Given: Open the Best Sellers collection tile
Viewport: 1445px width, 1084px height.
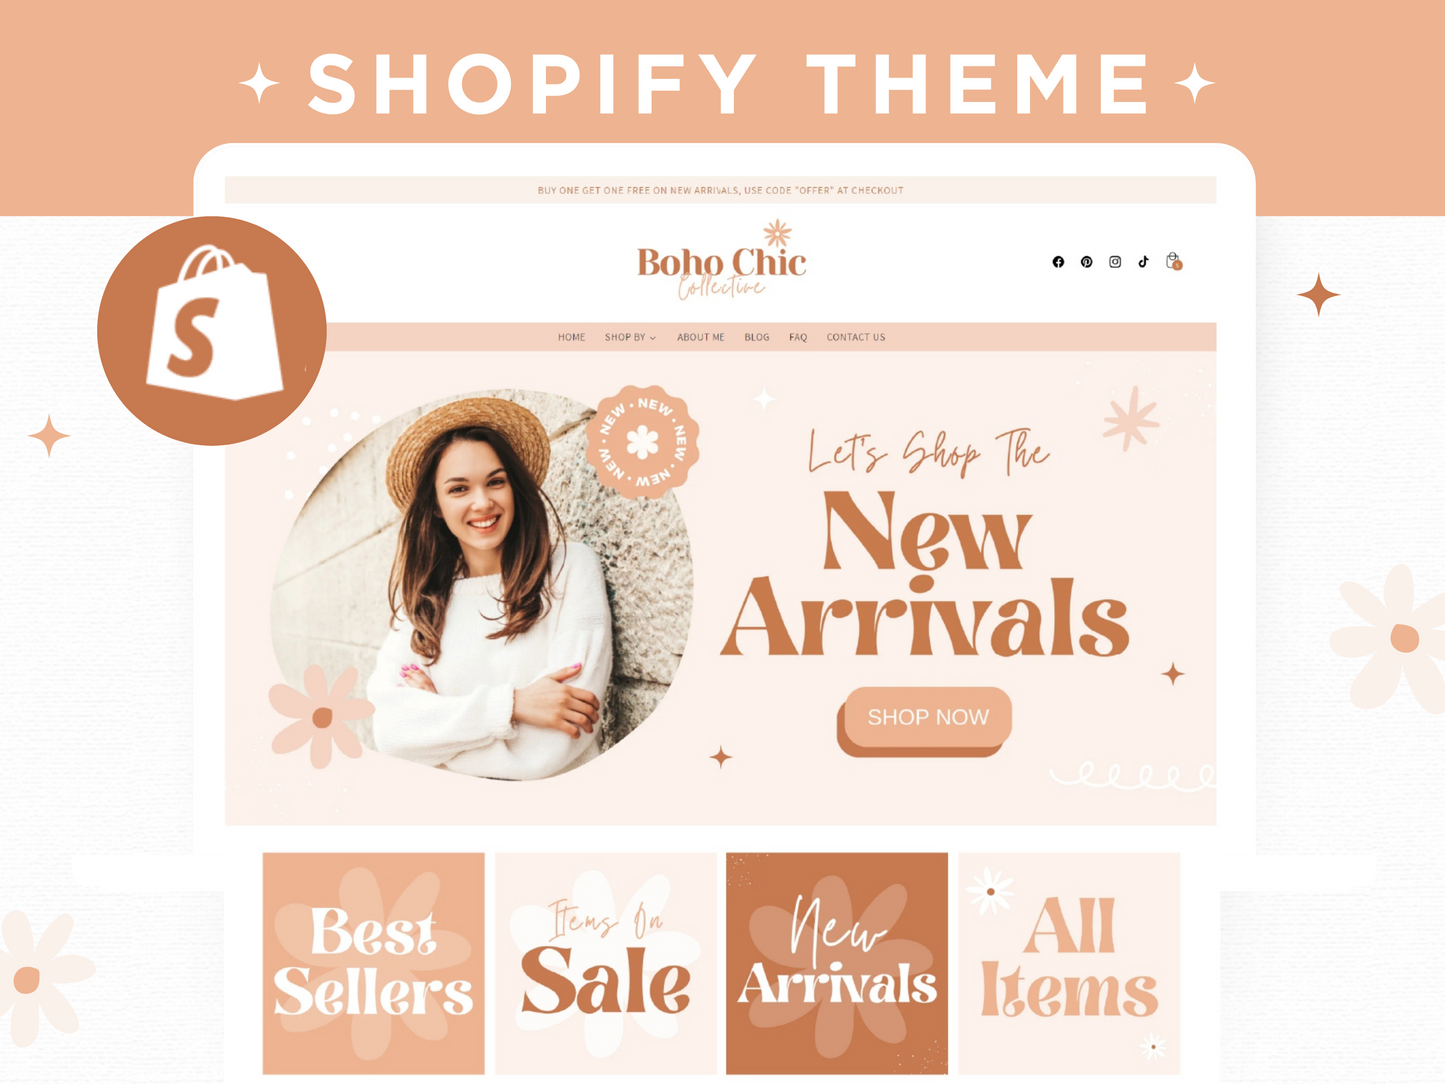Looking at the screenshot, I should [x=374, y=963].
